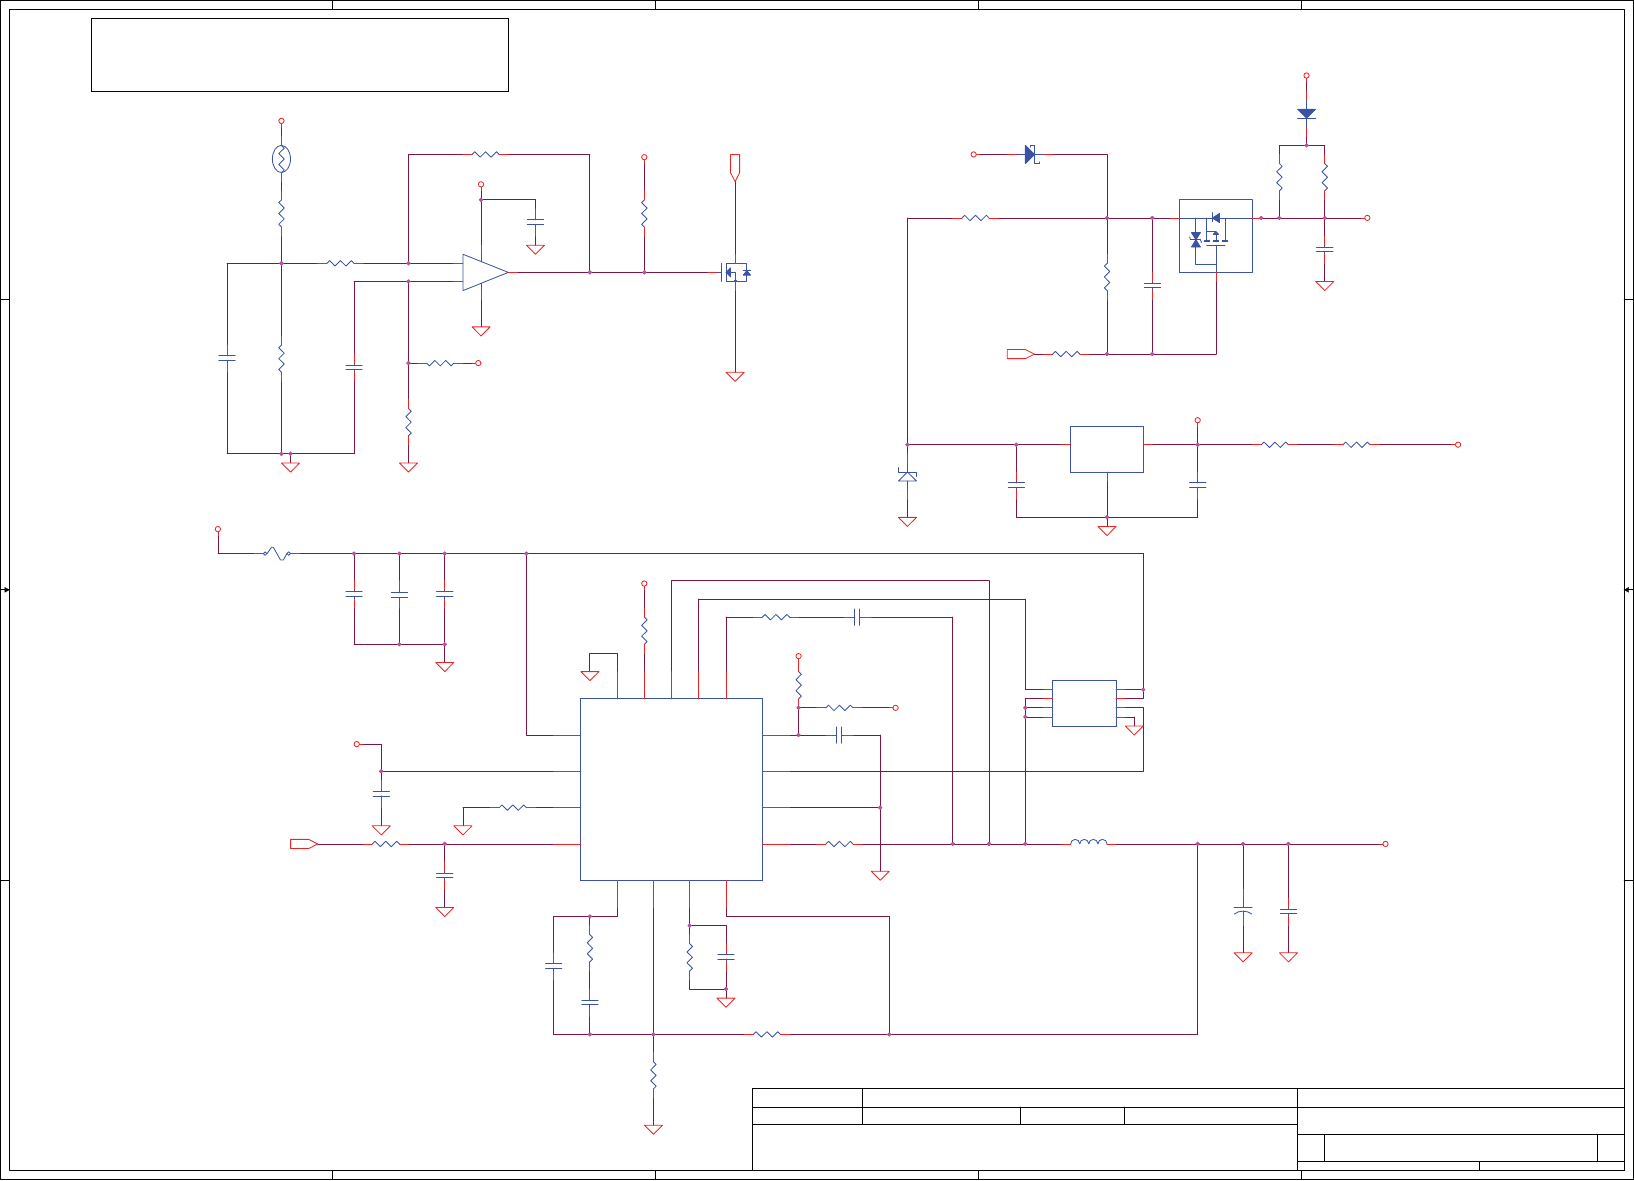Click the polarized output capacitor symbol
This screenshot has width=1634, height=1181.
coord(1243,911)
